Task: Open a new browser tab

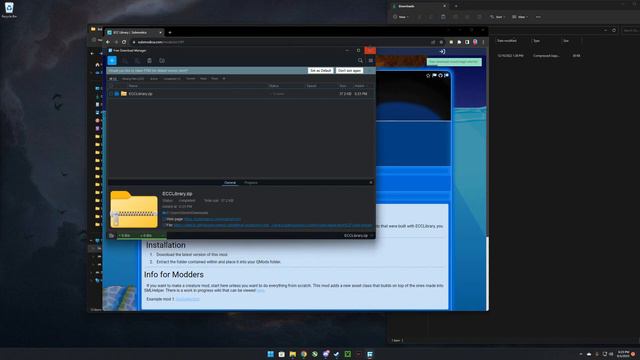Action: click(x=170, y=33)
